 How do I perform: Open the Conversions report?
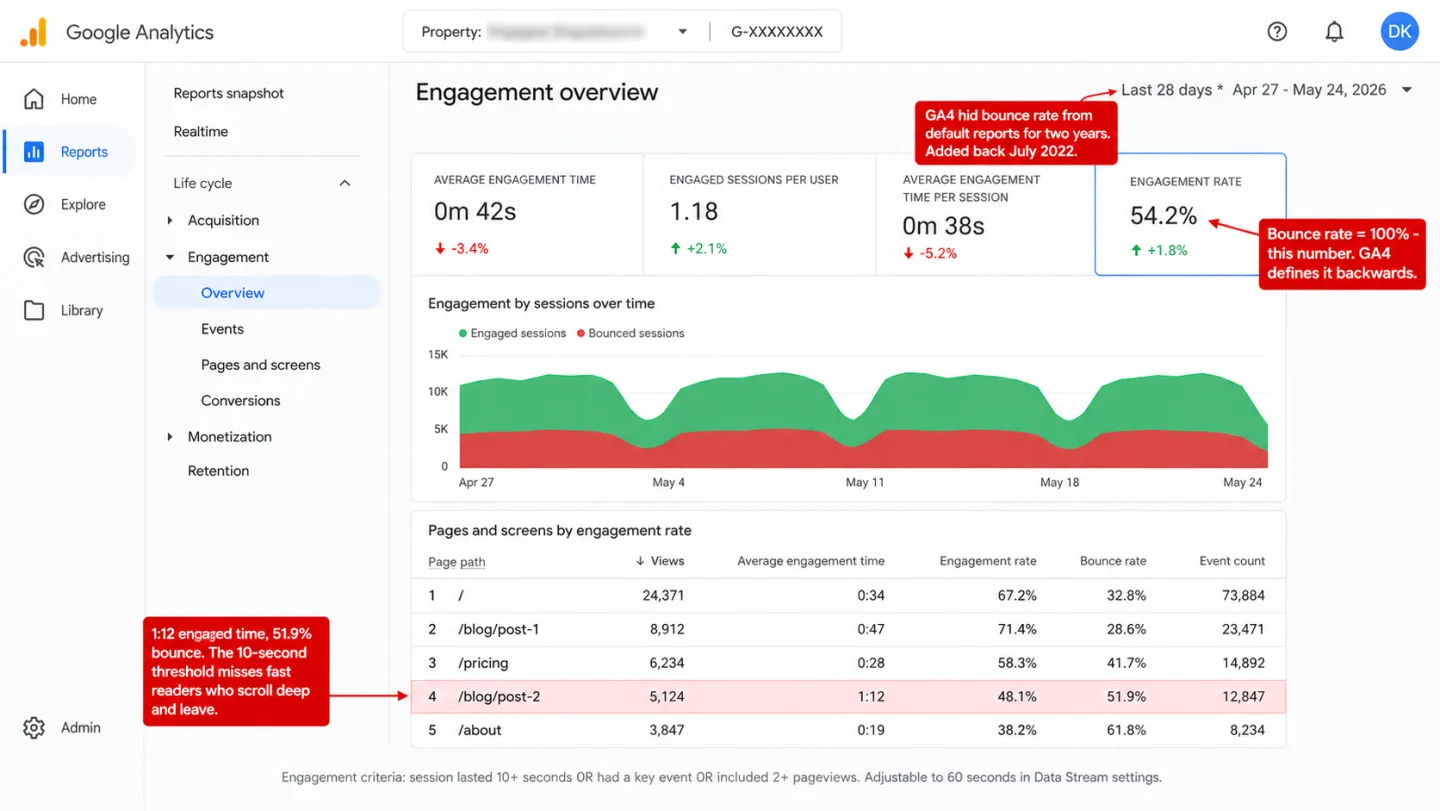coord(241,400)
